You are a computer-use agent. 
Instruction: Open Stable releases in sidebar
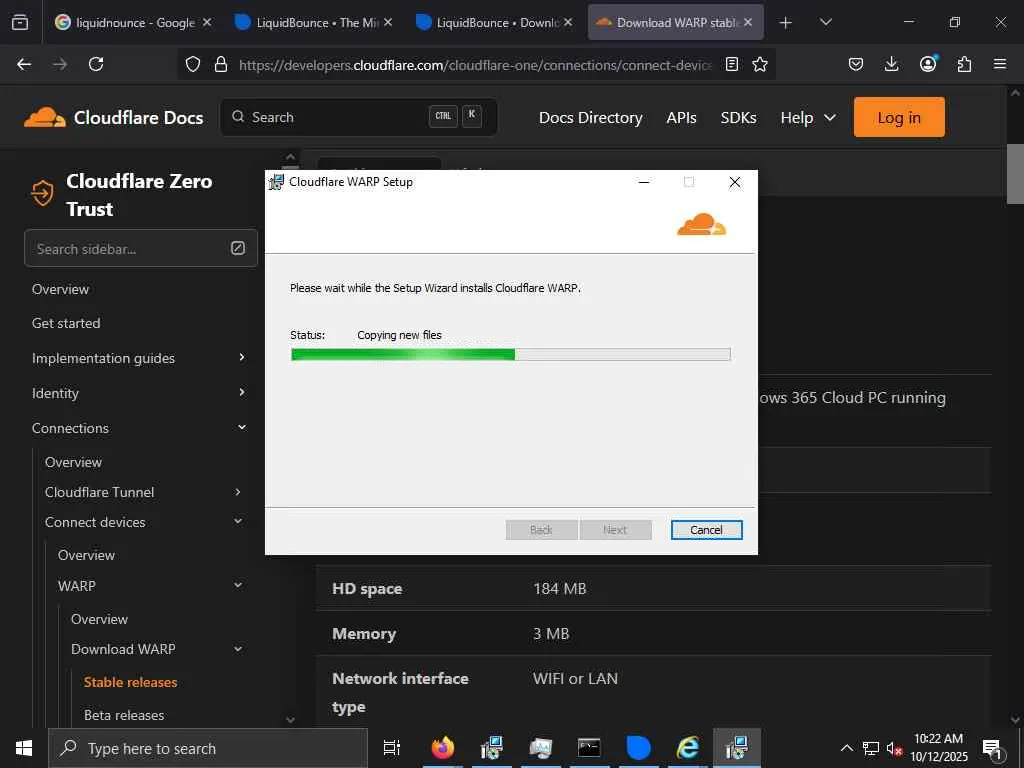(131, 682)
